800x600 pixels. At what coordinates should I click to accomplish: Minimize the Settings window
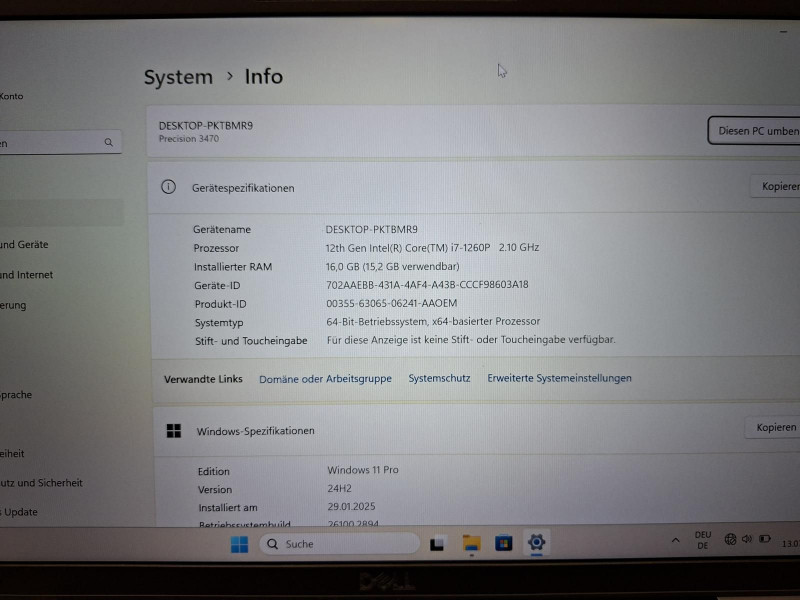point(783,32)
